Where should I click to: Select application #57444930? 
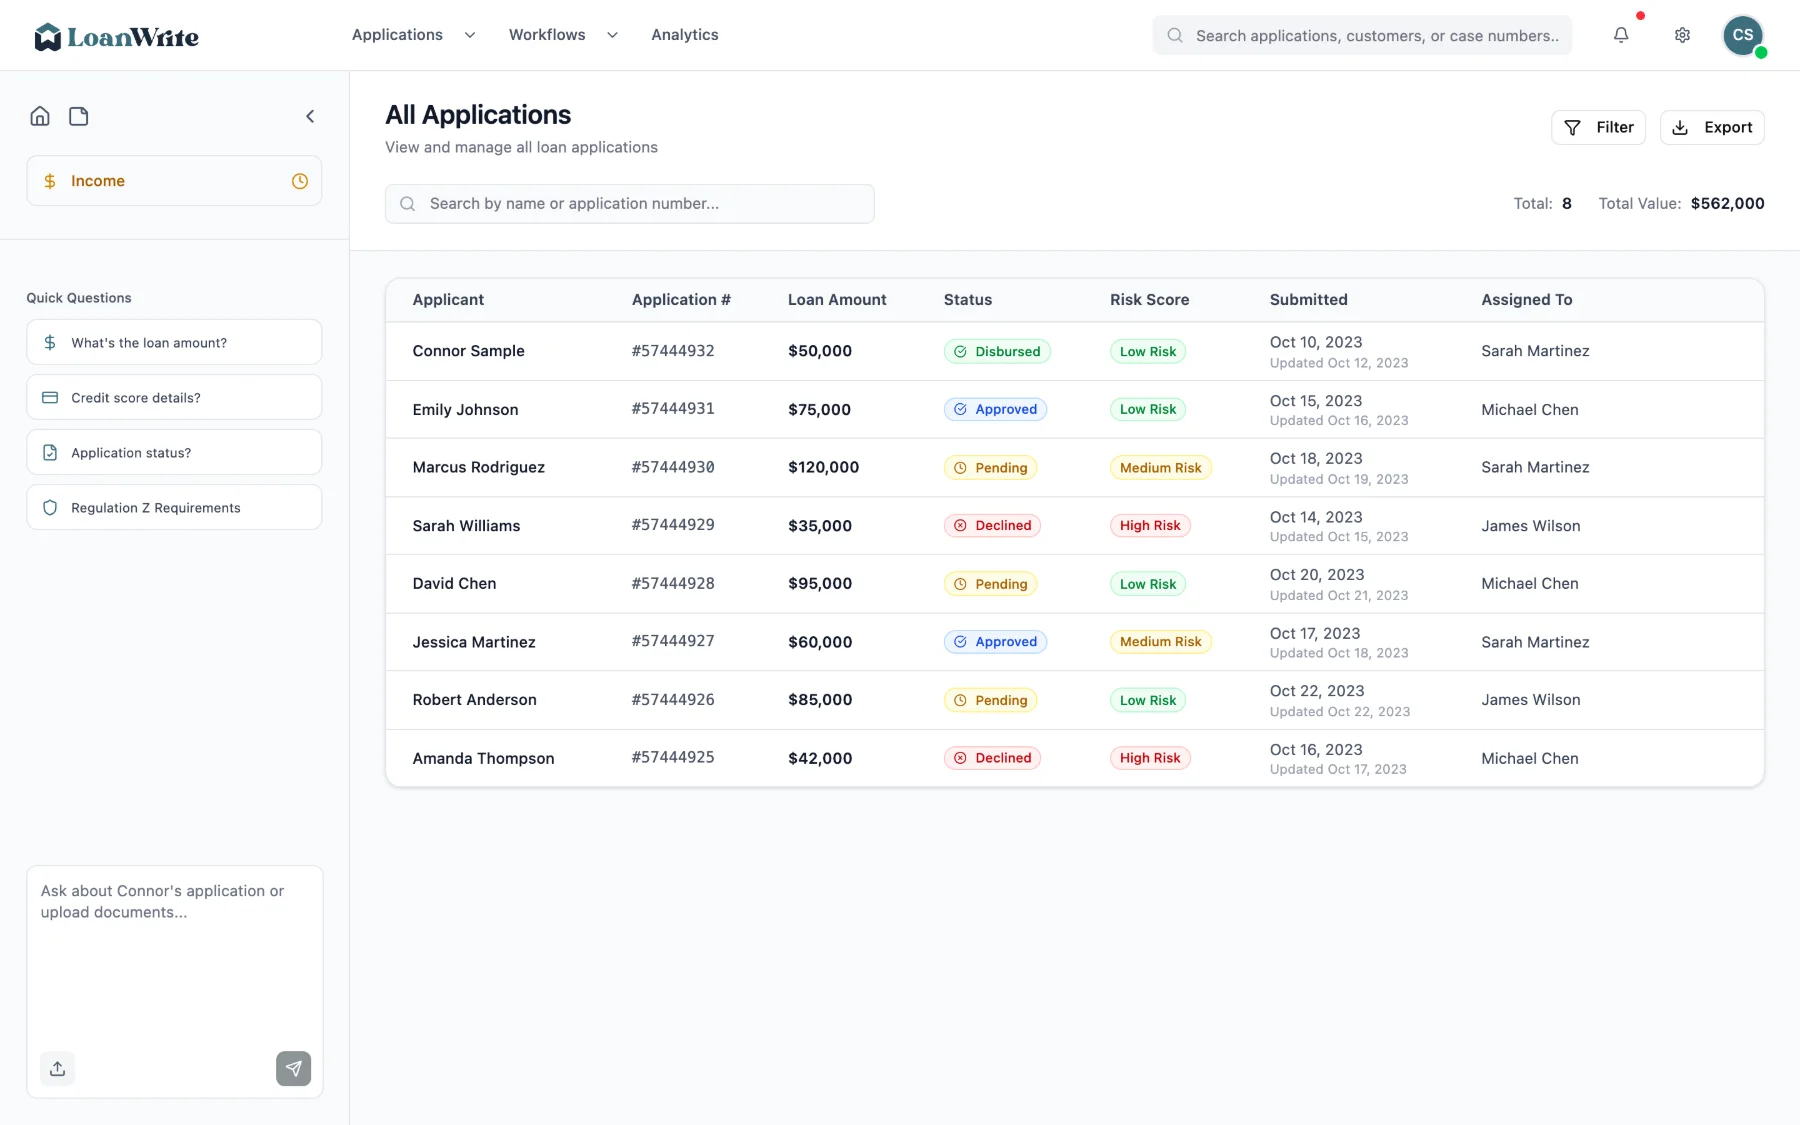(x=673, y=467)
